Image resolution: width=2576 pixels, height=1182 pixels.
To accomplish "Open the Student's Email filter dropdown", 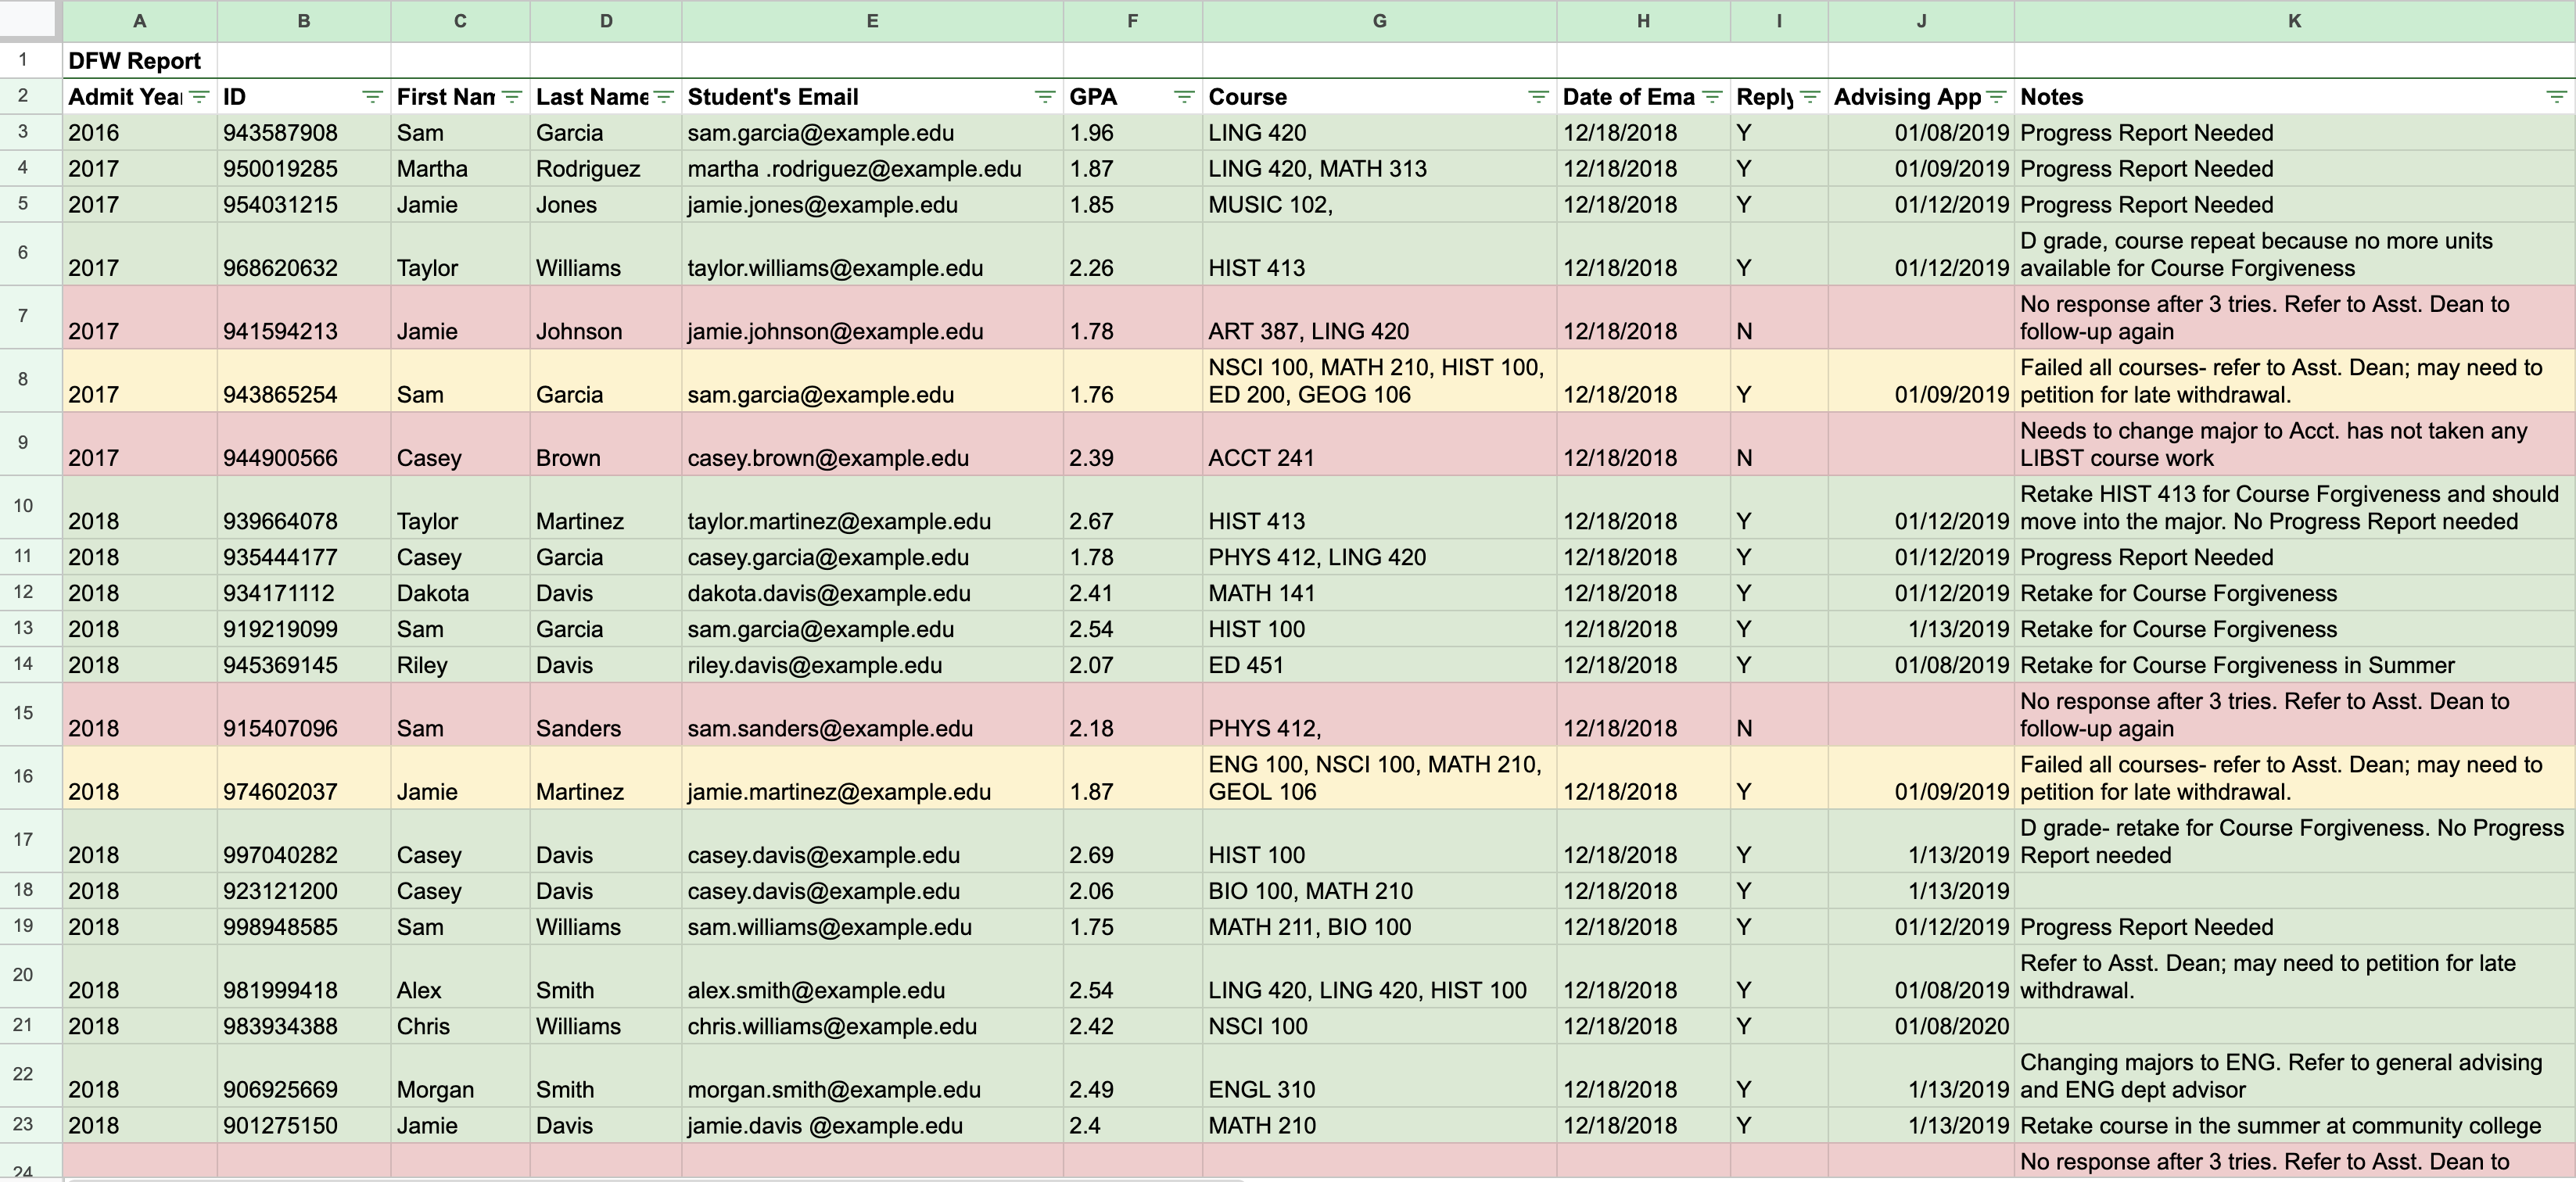I will [x=1045, y=97].
